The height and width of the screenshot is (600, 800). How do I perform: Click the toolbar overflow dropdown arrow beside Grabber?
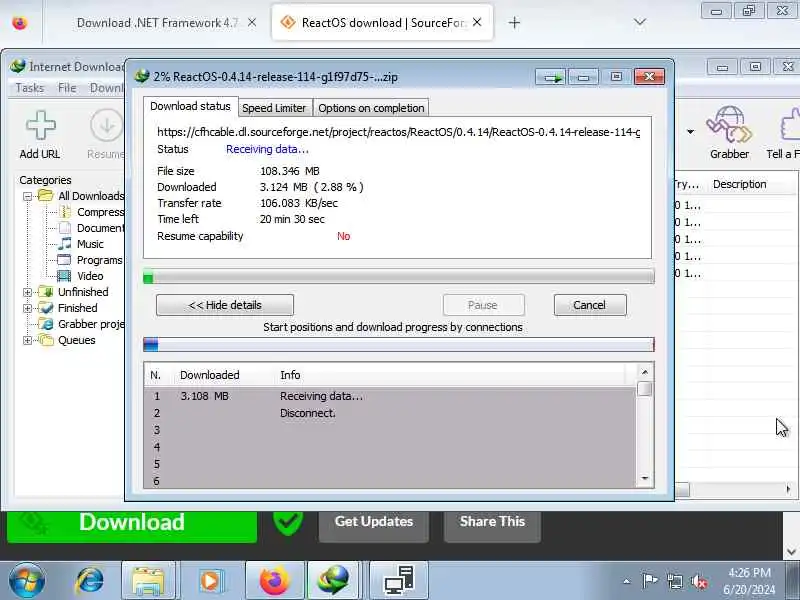pyautogui.click(x=690, y=132)
